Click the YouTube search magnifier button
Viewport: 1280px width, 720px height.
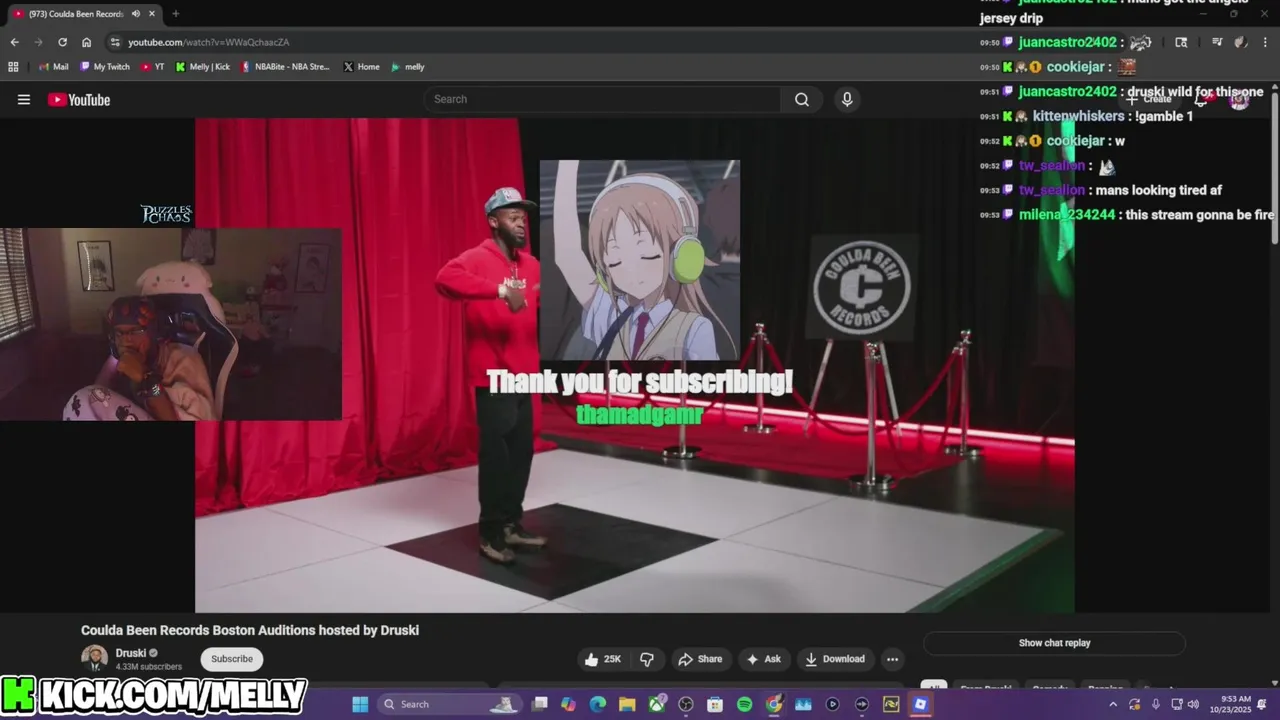click(802, 99)
